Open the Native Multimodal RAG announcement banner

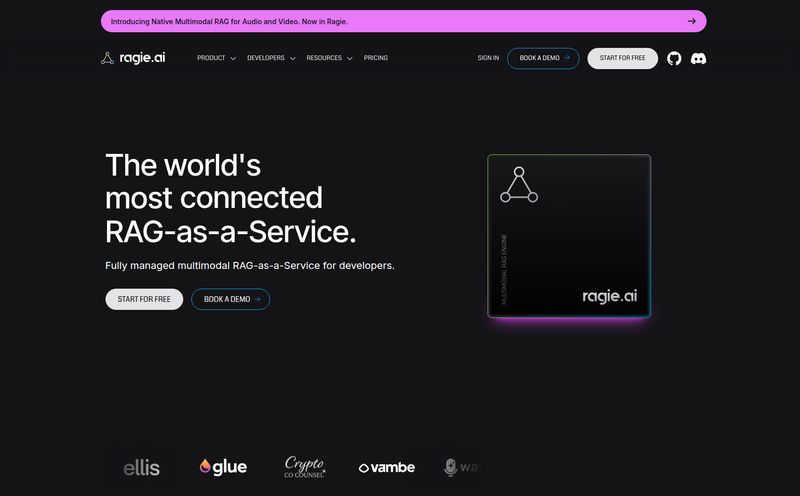point(404,21)
